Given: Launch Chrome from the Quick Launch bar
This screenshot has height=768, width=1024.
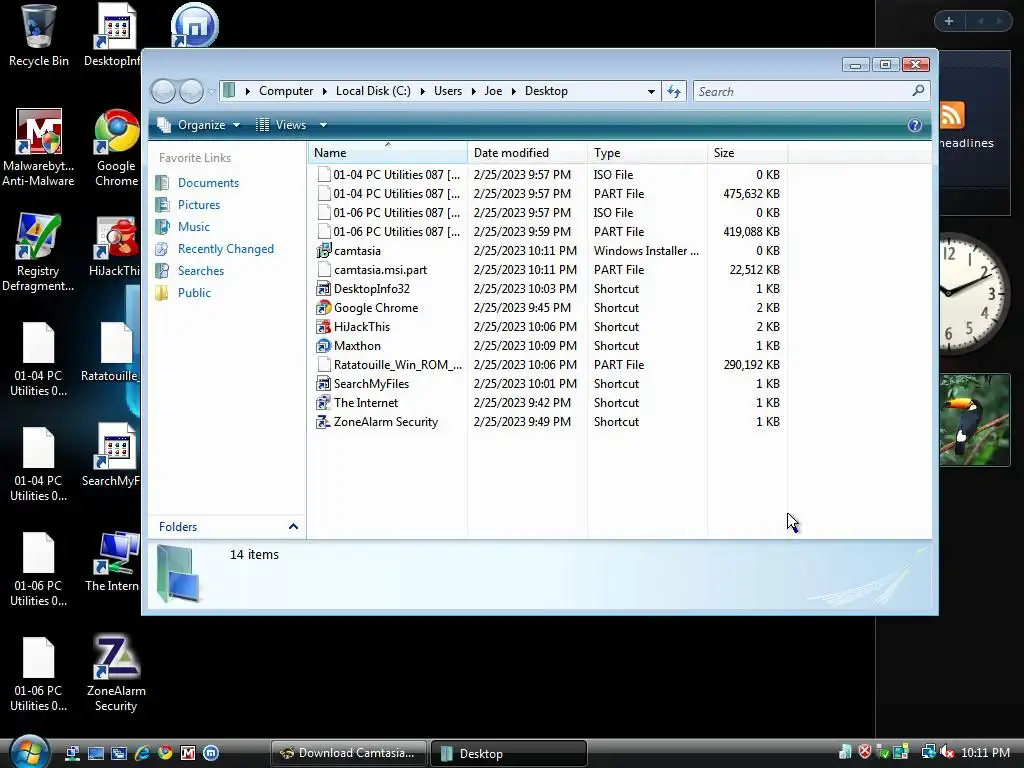Looking at the screenshot, I should tap(165, 753).
